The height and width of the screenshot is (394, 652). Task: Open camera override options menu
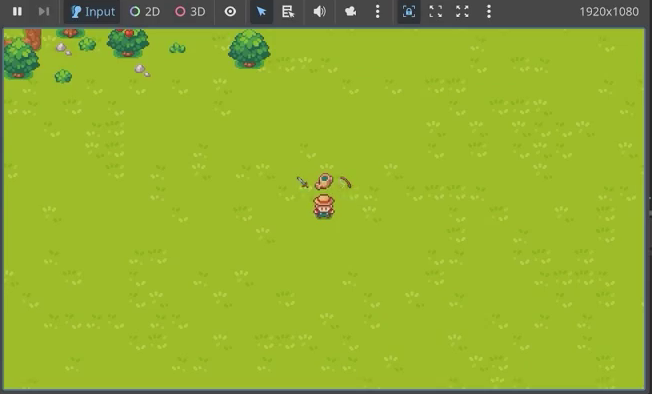(378, 12)
